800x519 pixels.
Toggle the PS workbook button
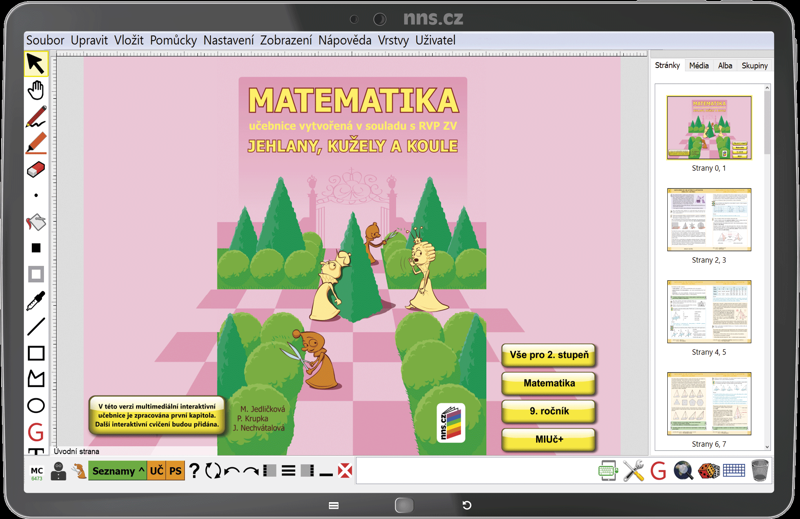tap(175, 471)
